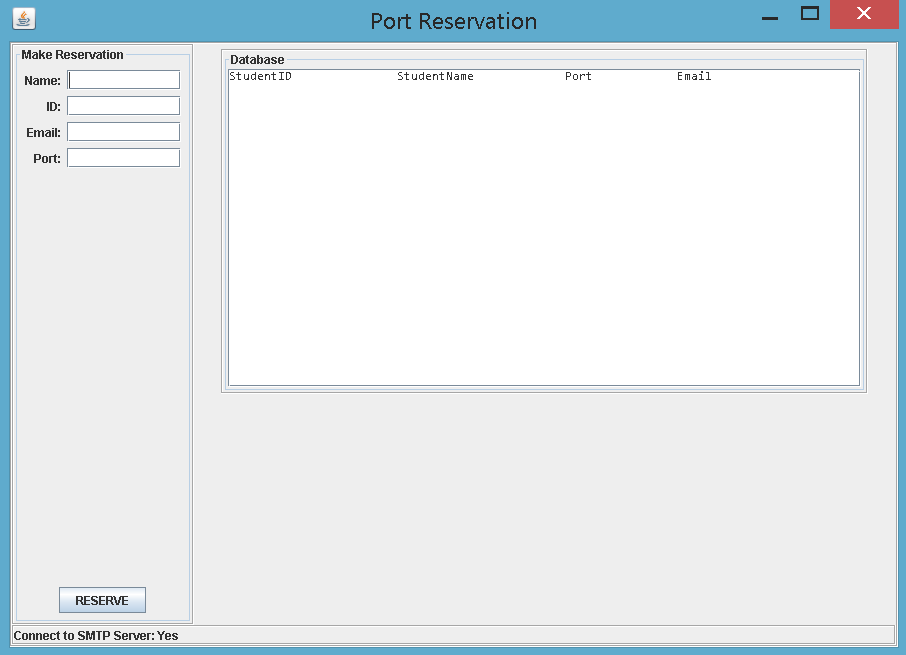The image size is (906, 655).
Task: Click the 'Make Reservation' panel title
Action: coord(72,55)
